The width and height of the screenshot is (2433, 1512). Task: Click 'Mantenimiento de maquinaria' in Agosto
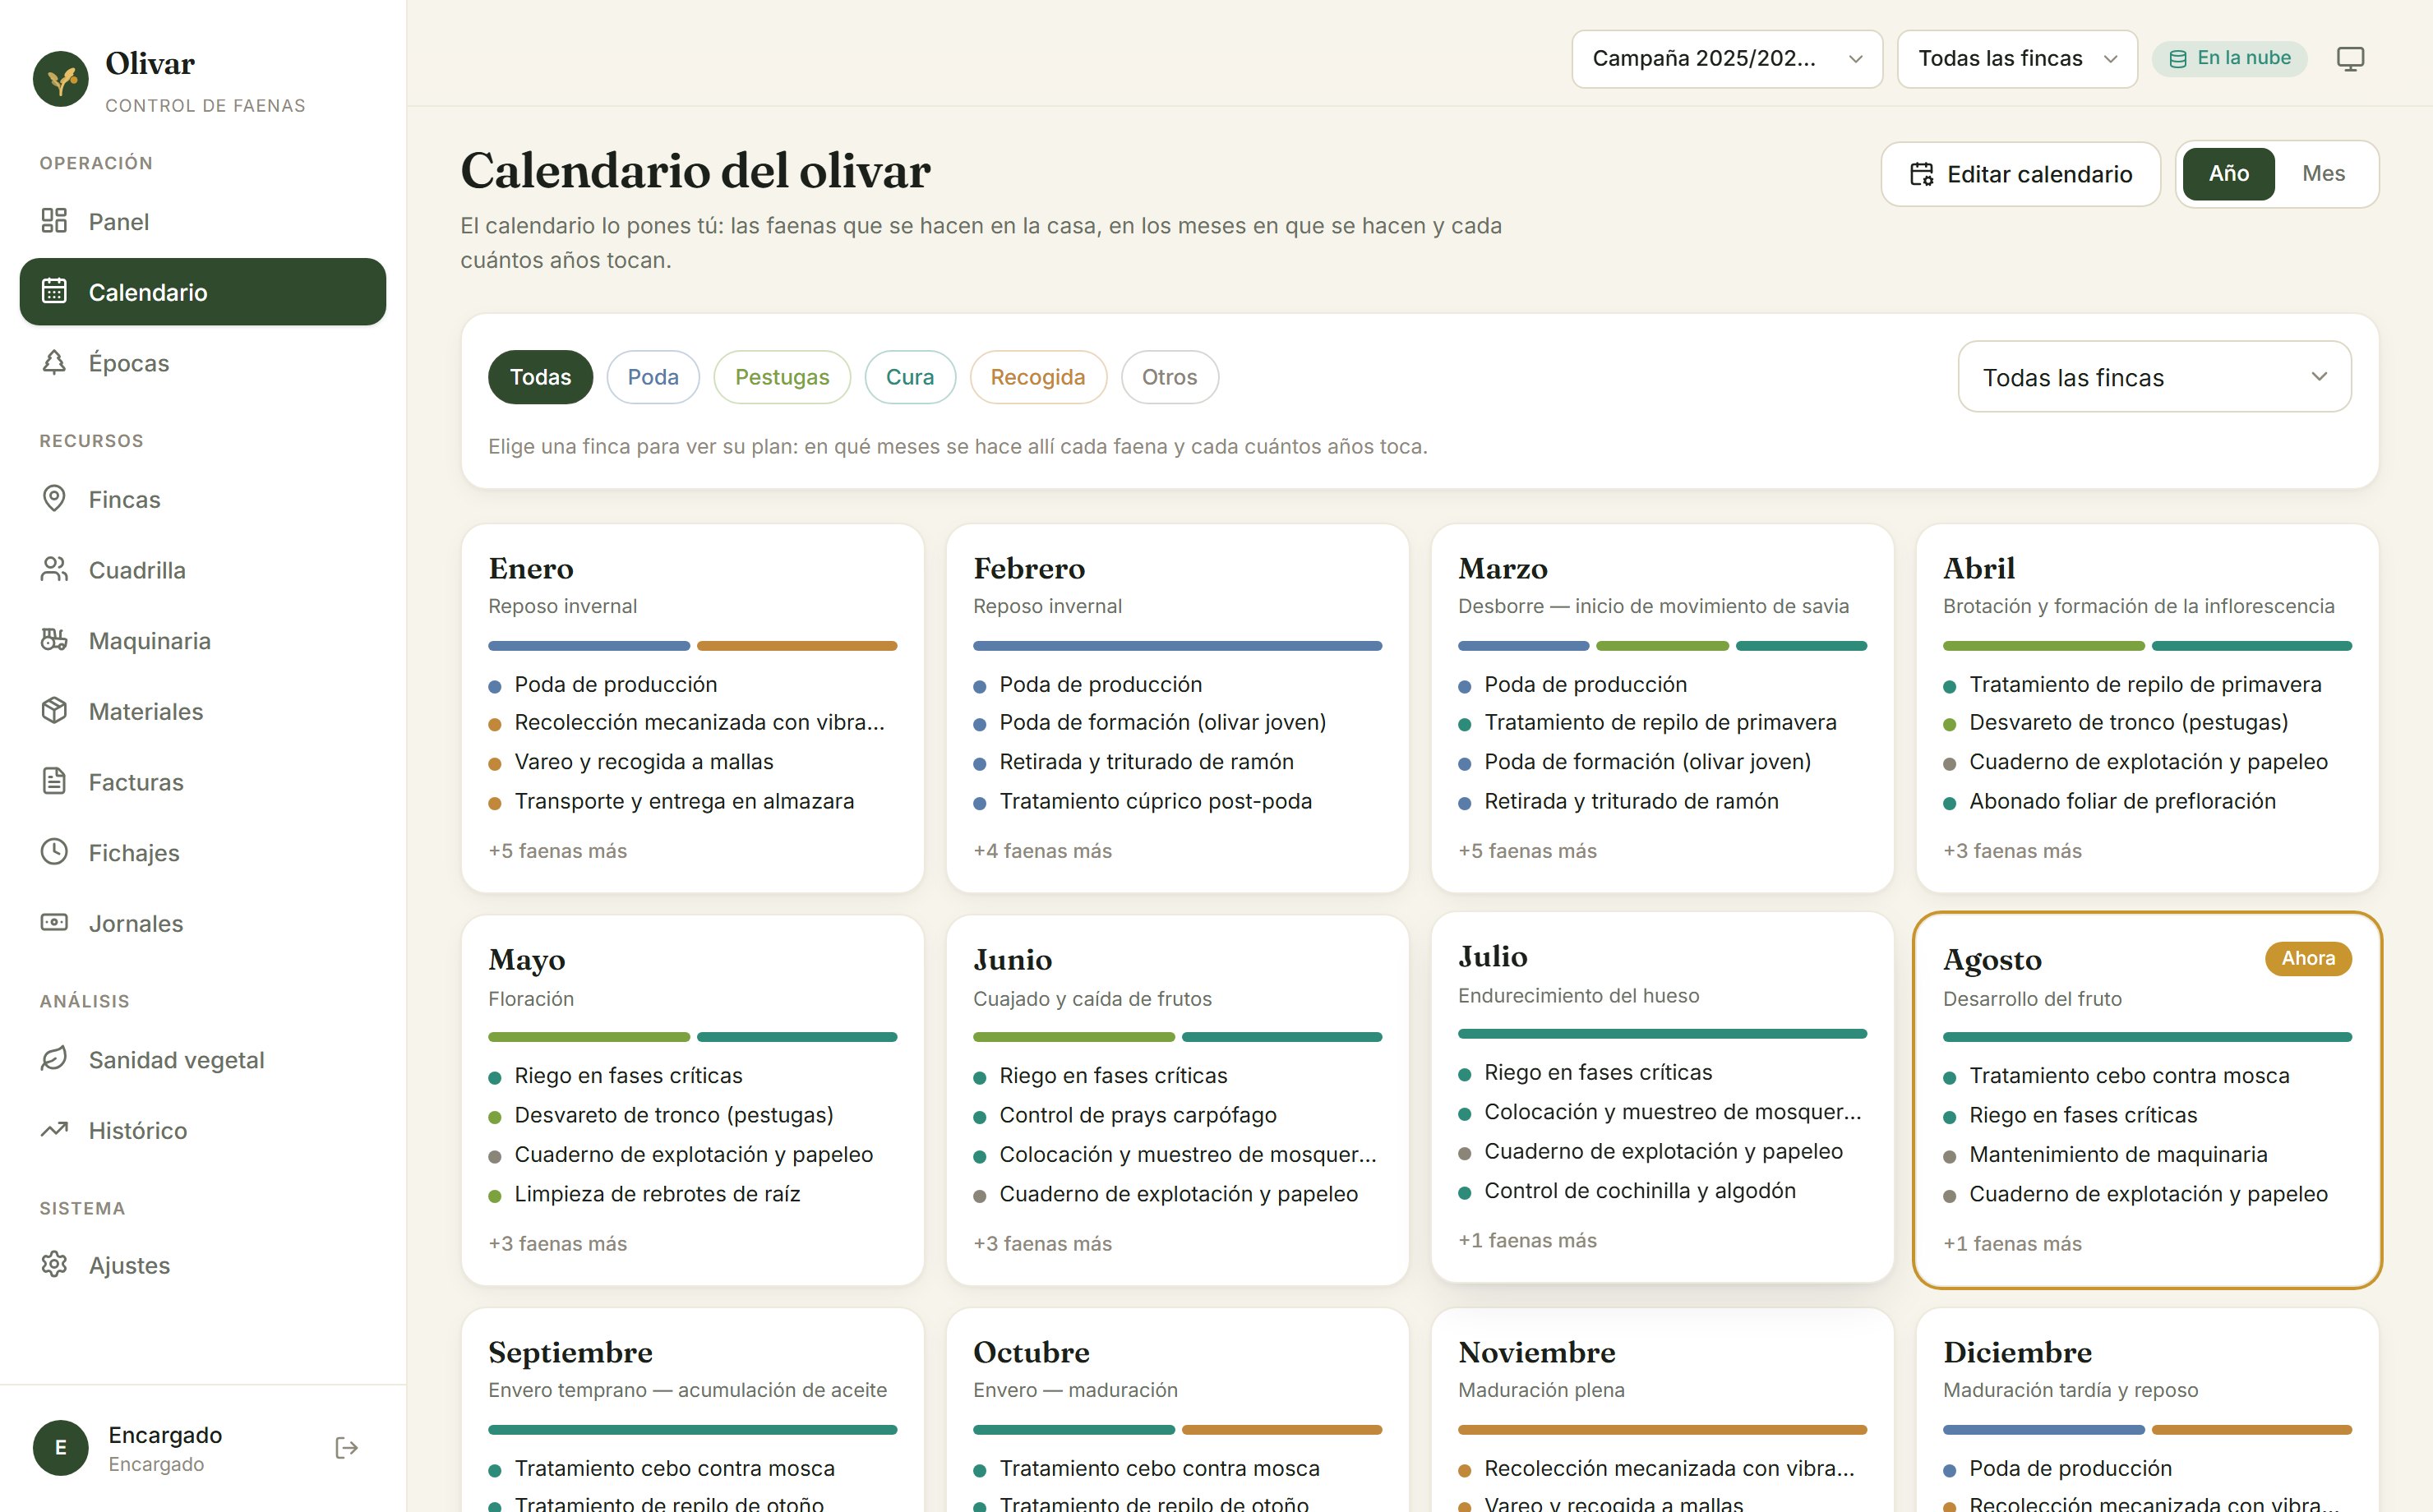pos(2118,1154)
